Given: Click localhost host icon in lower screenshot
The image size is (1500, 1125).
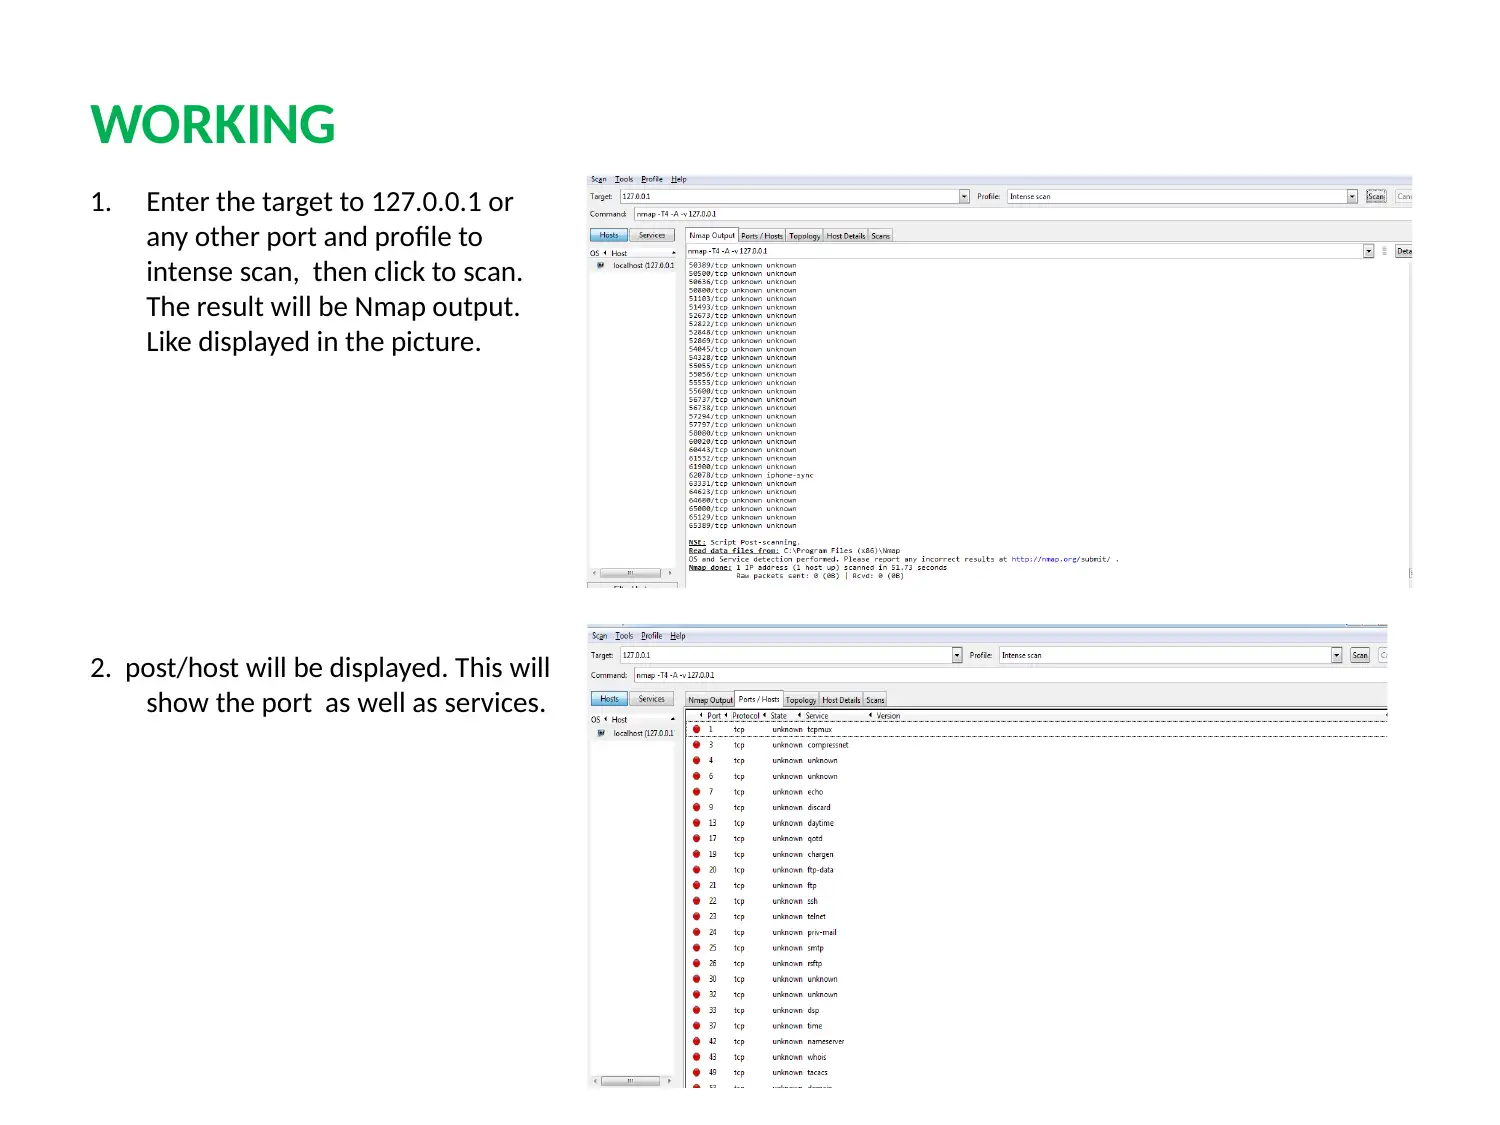Looking at the screenshot, I should [601, 734].
